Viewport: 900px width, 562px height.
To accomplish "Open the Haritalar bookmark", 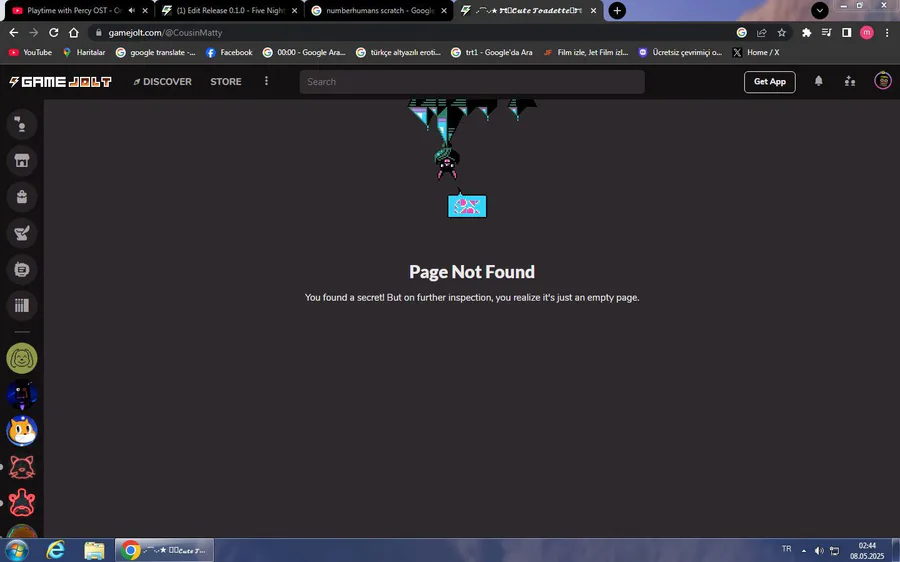I will (x=84, y=52).
